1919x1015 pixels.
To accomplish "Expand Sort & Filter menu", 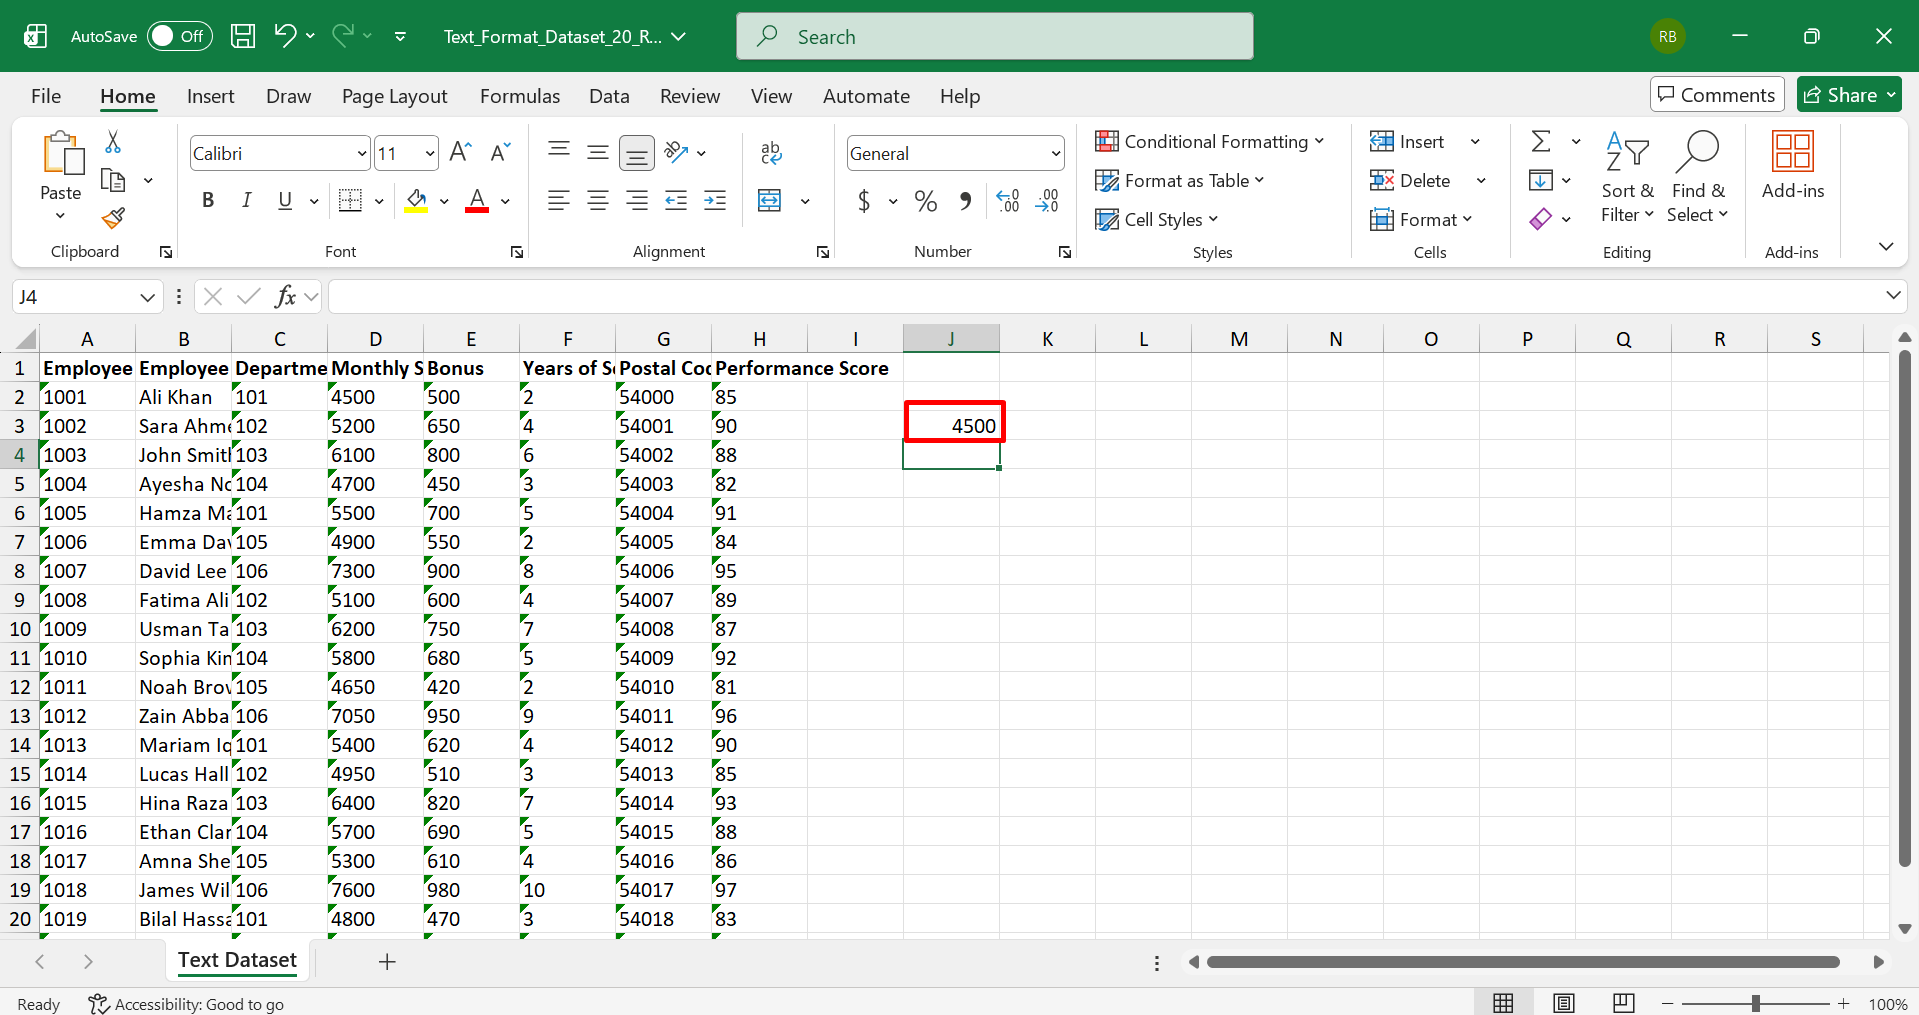I will tap(1627, 178).
